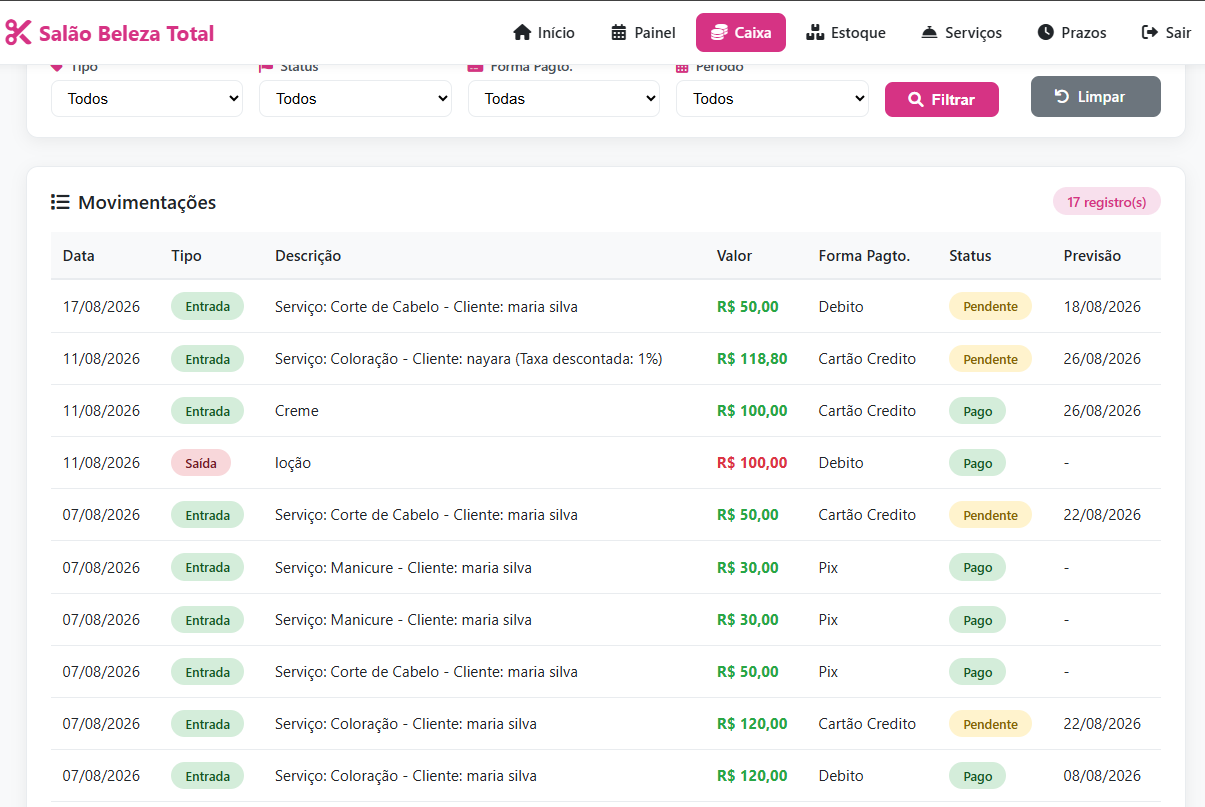Click the Coloração nayara description text
Screen dimensions: 1205x807
469,359
